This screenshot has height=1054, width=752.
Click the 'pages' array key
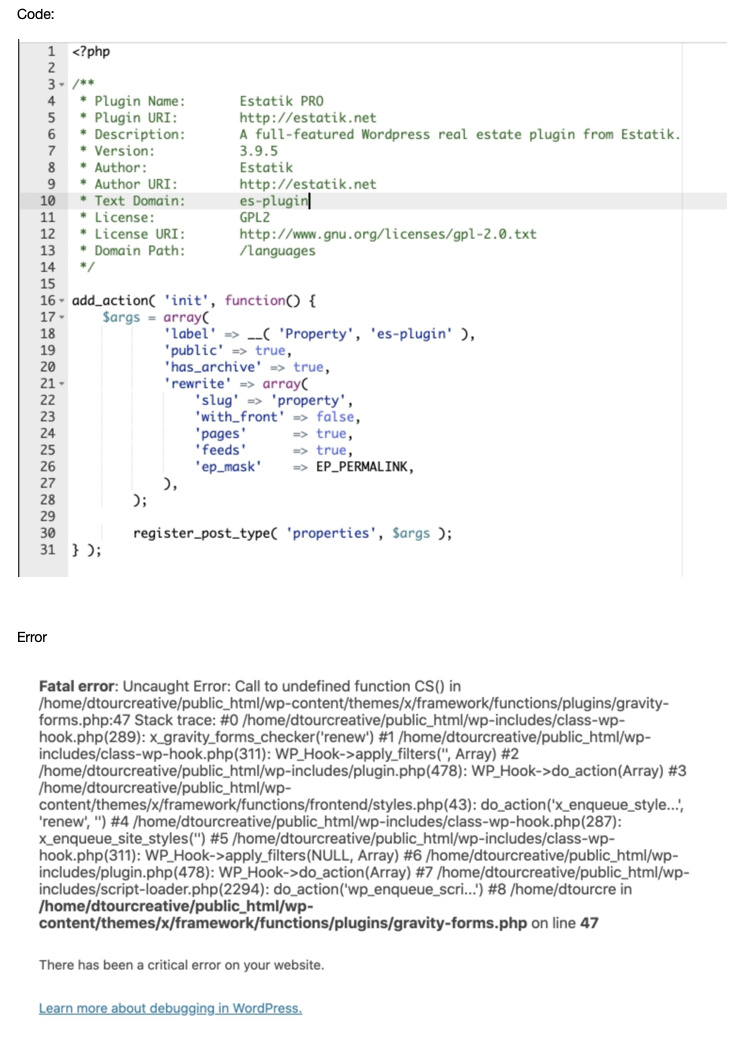point(220,434)
